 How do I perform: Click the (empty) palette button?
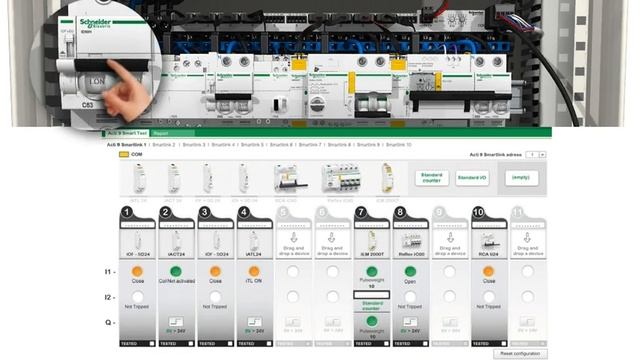pyautogui.click(x=521, y=178)
